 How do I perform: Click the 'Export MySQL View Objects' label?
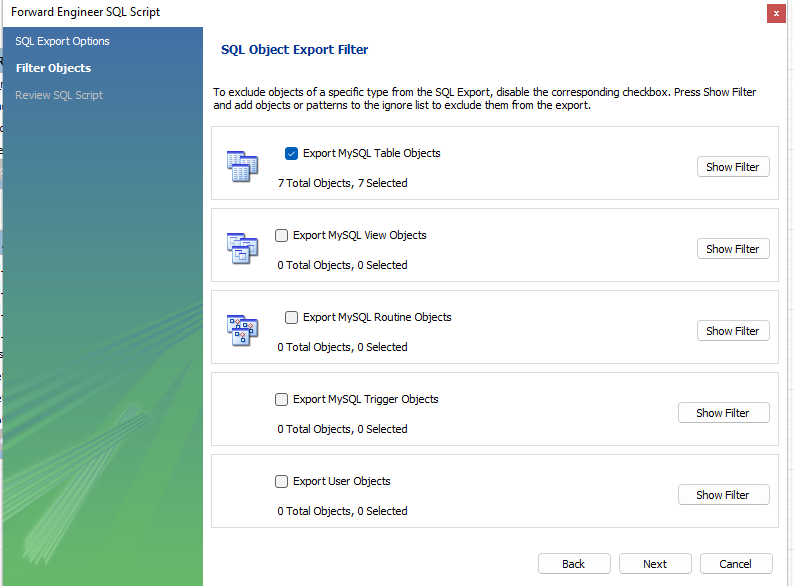360,236
